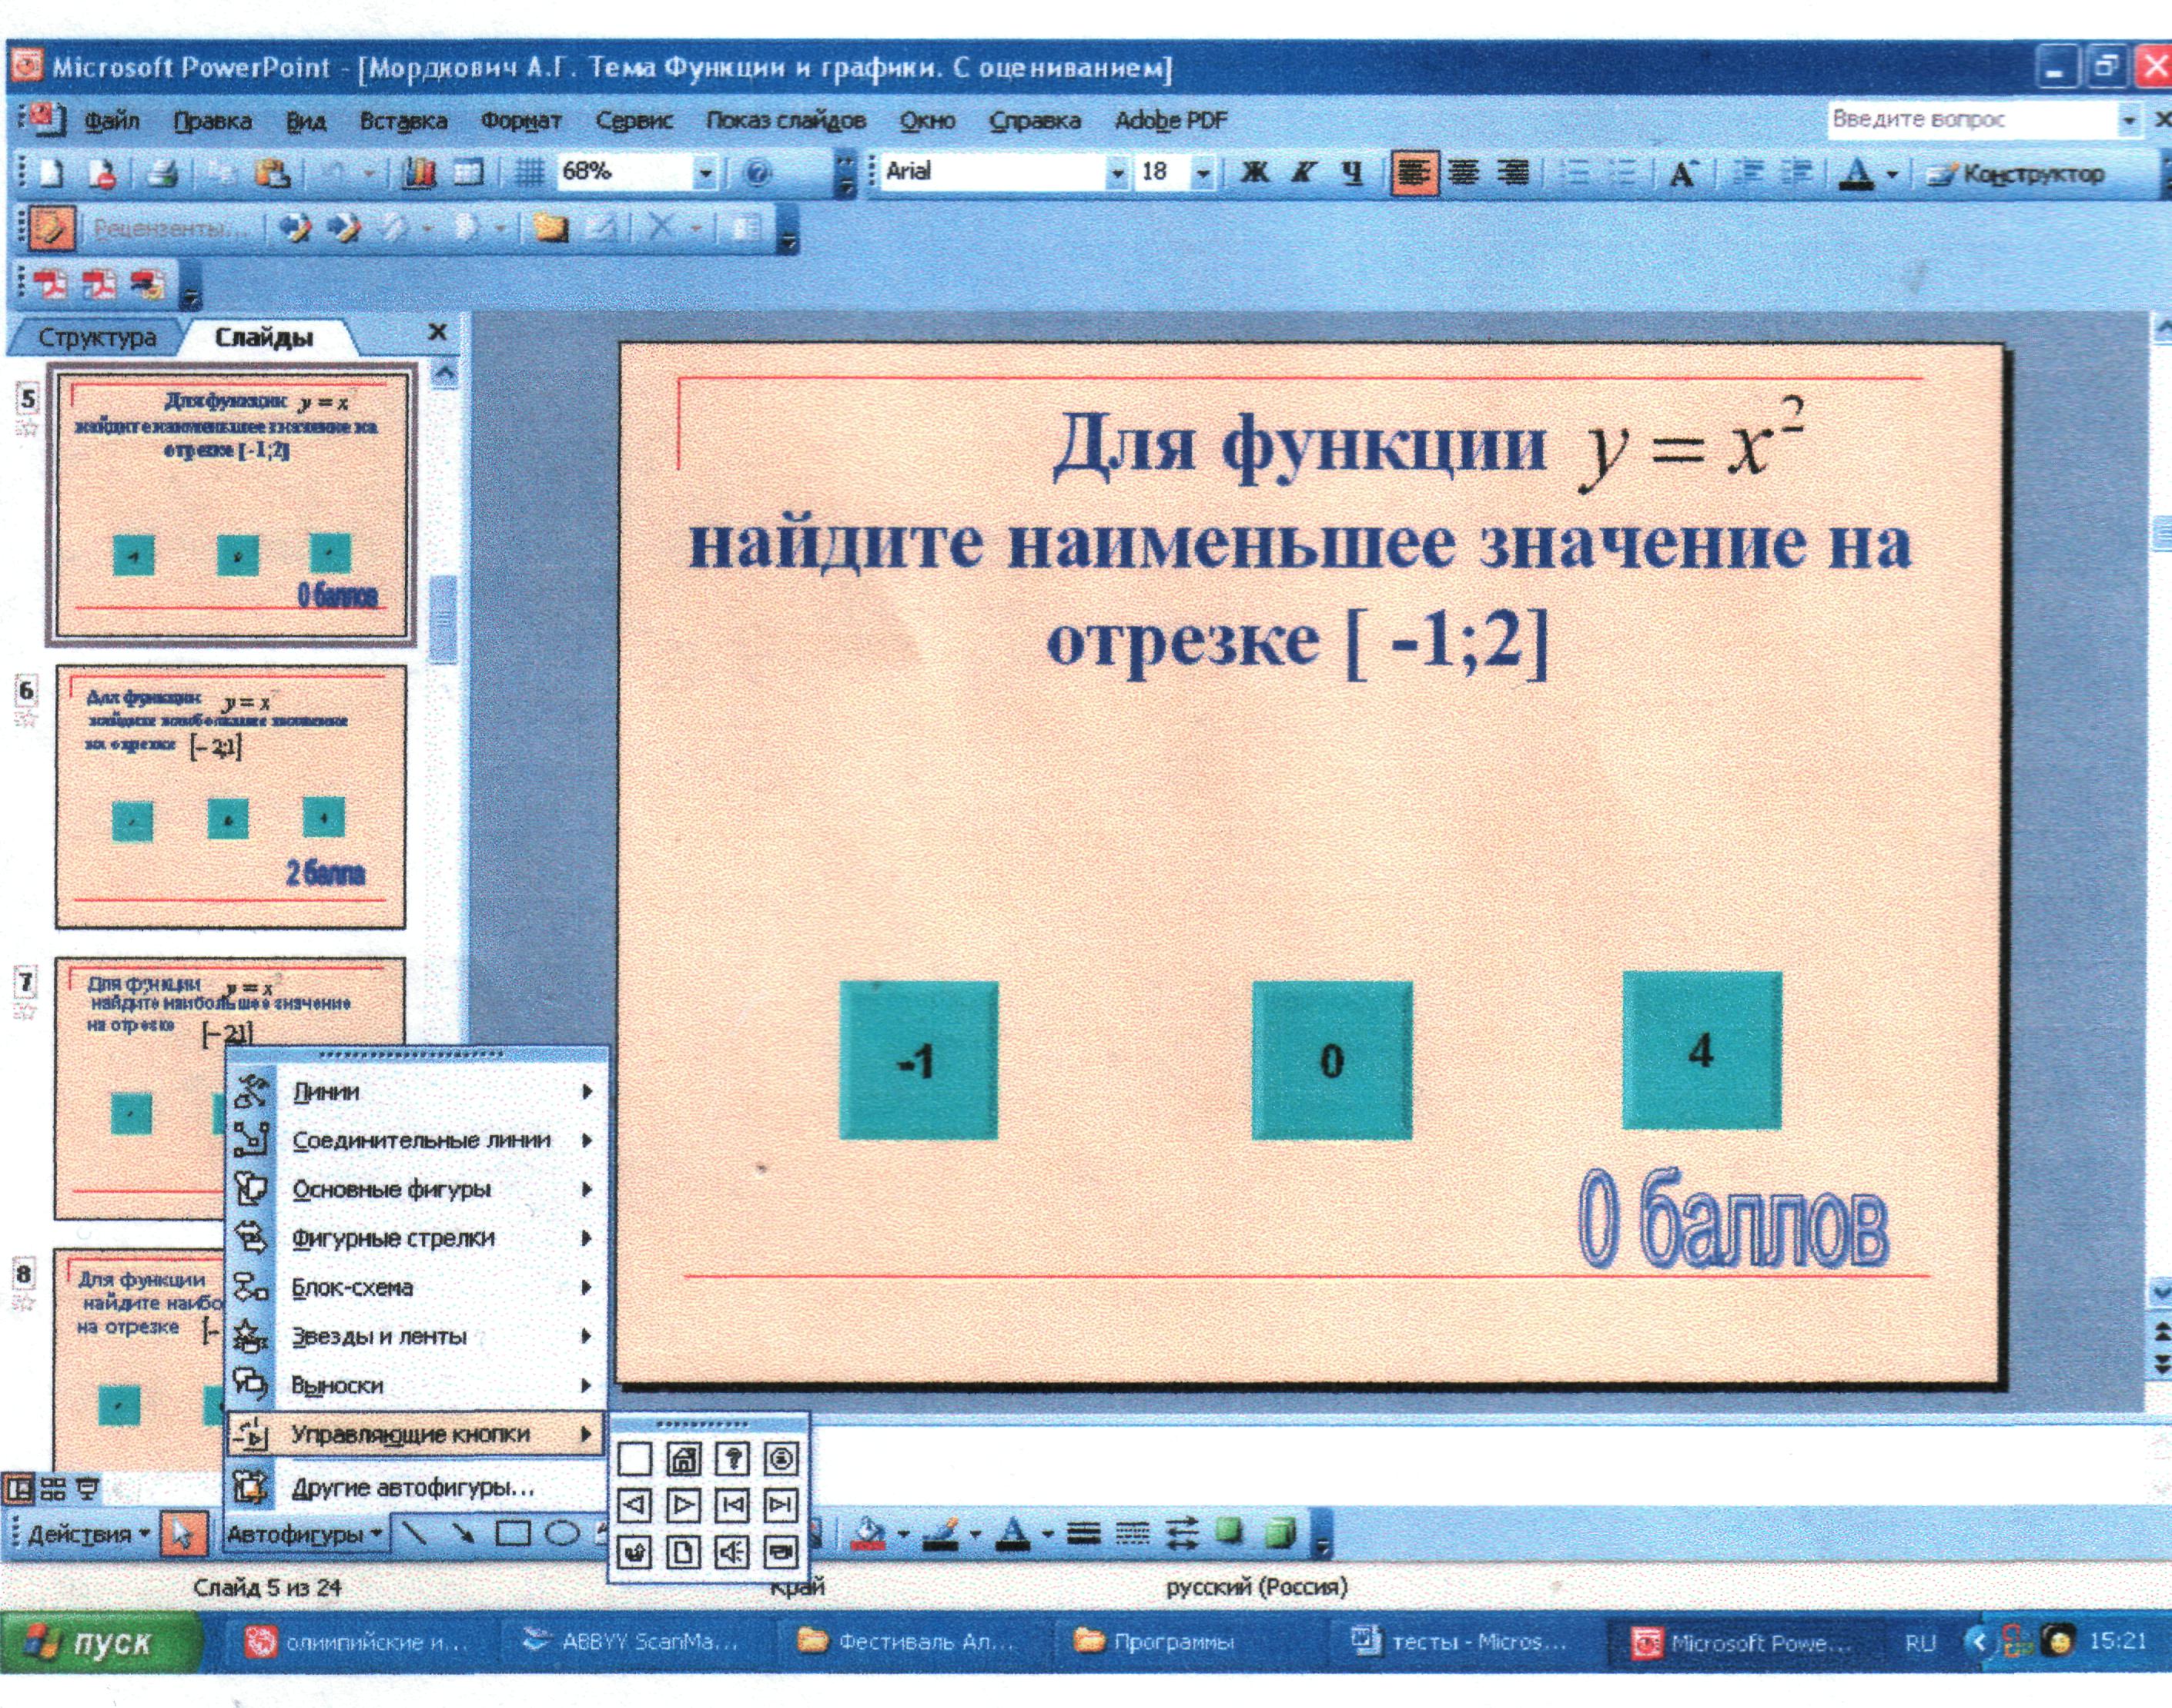Select the Return action button shape
Screen dimensions: 2172x1708
[x=635, y=1553]
